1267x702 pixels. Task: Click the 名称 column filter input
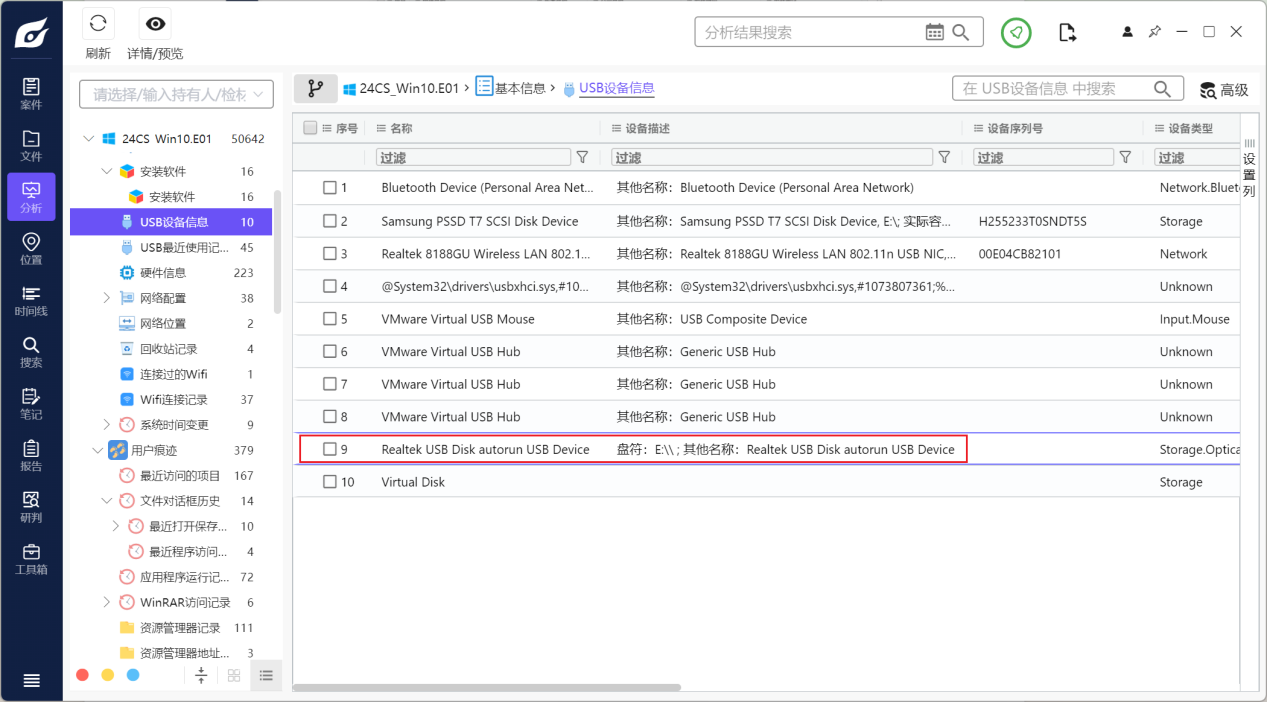coord(473,157)
